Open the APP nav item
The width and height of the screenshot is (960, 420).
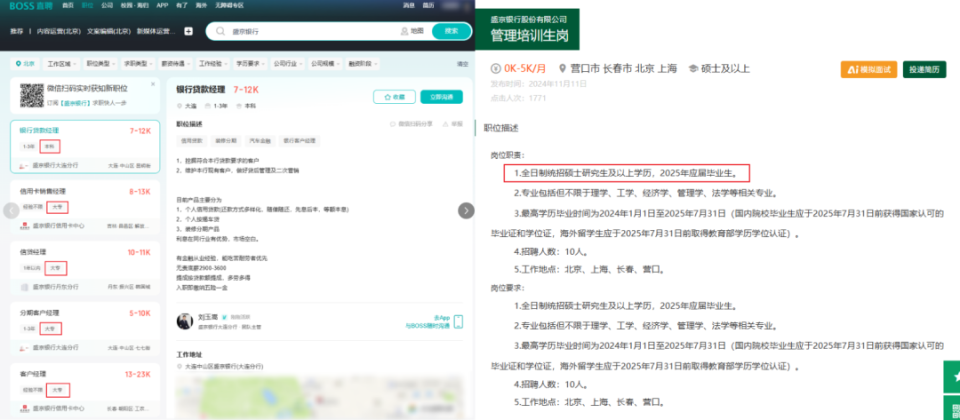(x=162, y=6)
